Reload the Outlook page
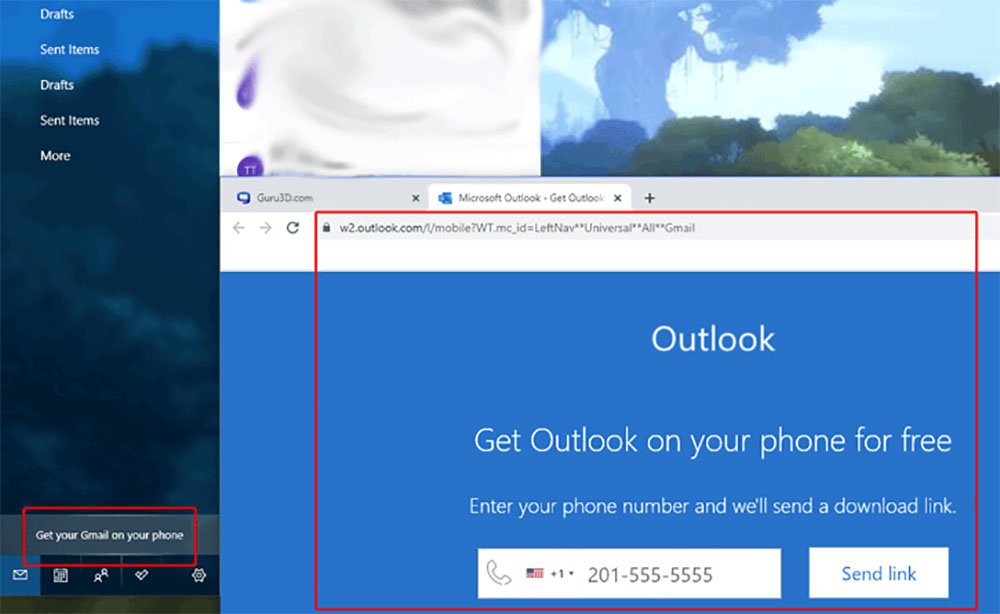Screen dimensions: 1000x614 [x=293, y=228]
